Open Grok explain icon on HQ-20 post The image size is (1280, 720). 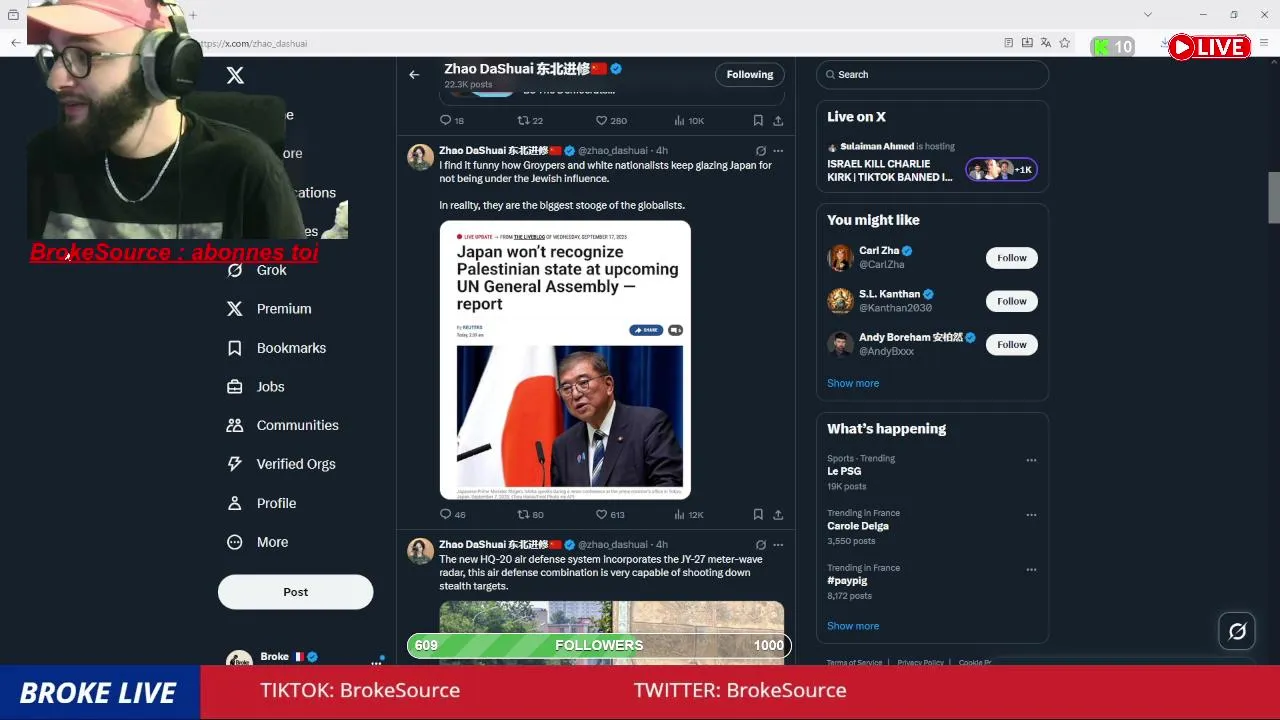pyautogui.click(x=761, y=545)
